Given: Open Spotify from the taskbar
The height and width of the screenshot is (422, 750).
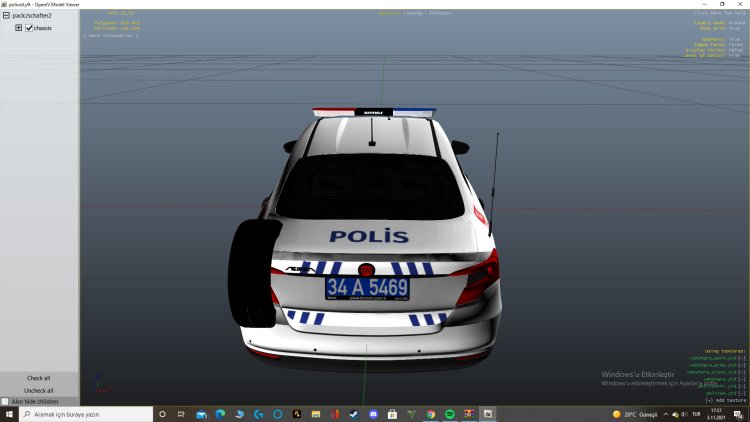Looking at the screenshot, I should [450, 414].
